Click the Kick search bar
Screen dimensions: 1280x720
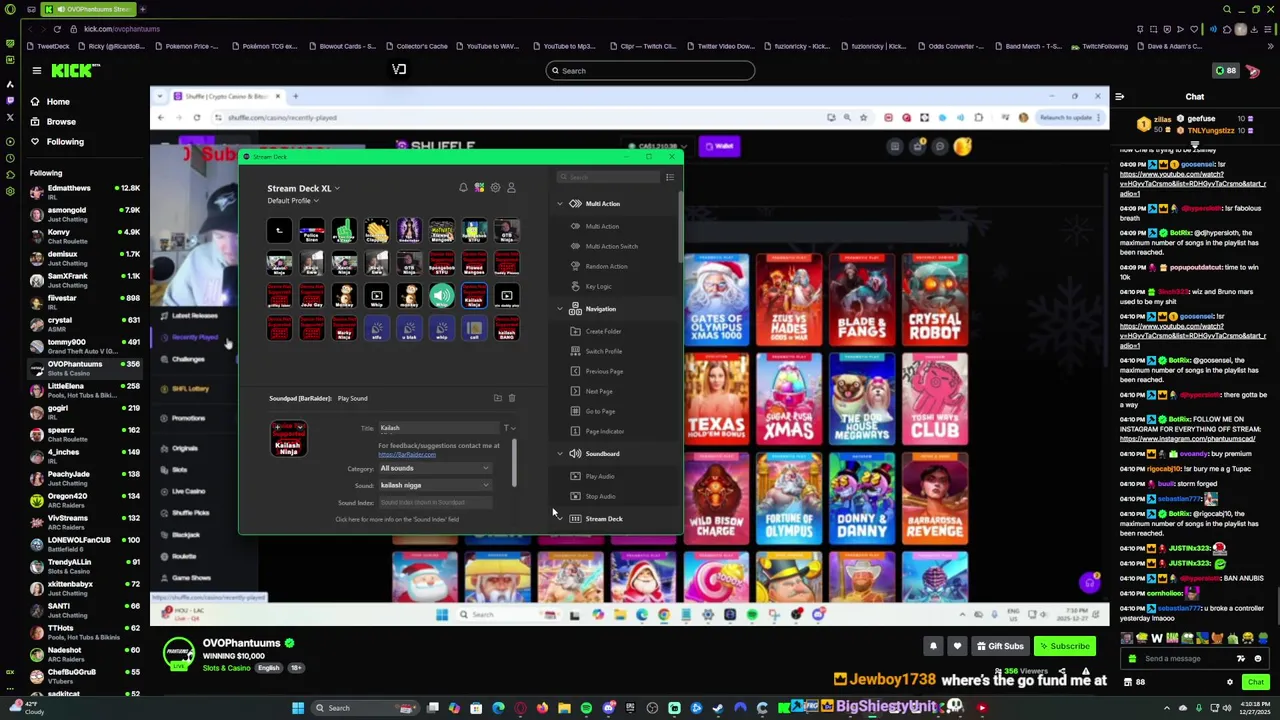[650, 71]
